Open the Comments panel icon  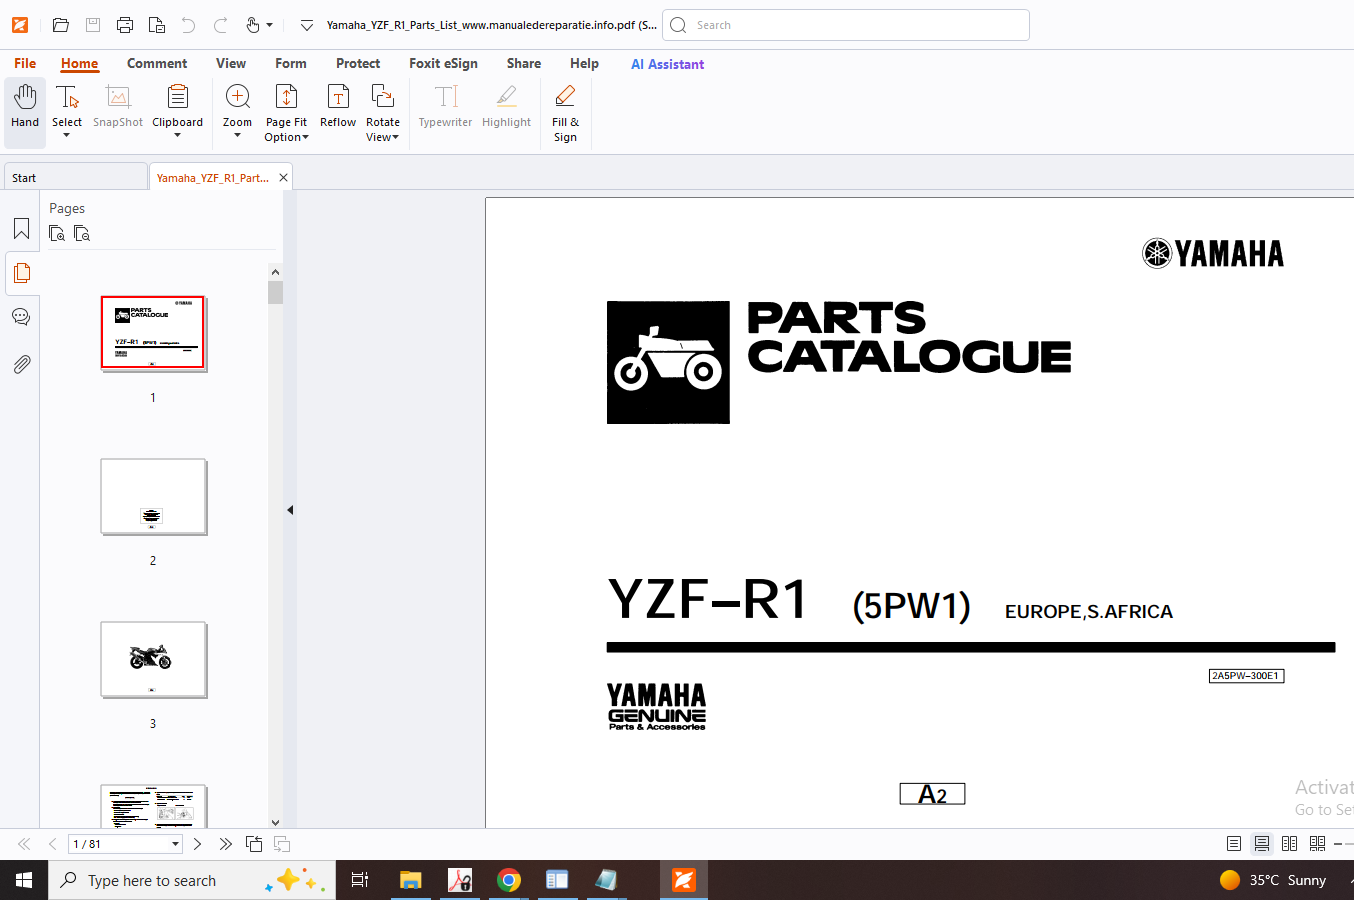pyautogui.click(x=21, y=317)
